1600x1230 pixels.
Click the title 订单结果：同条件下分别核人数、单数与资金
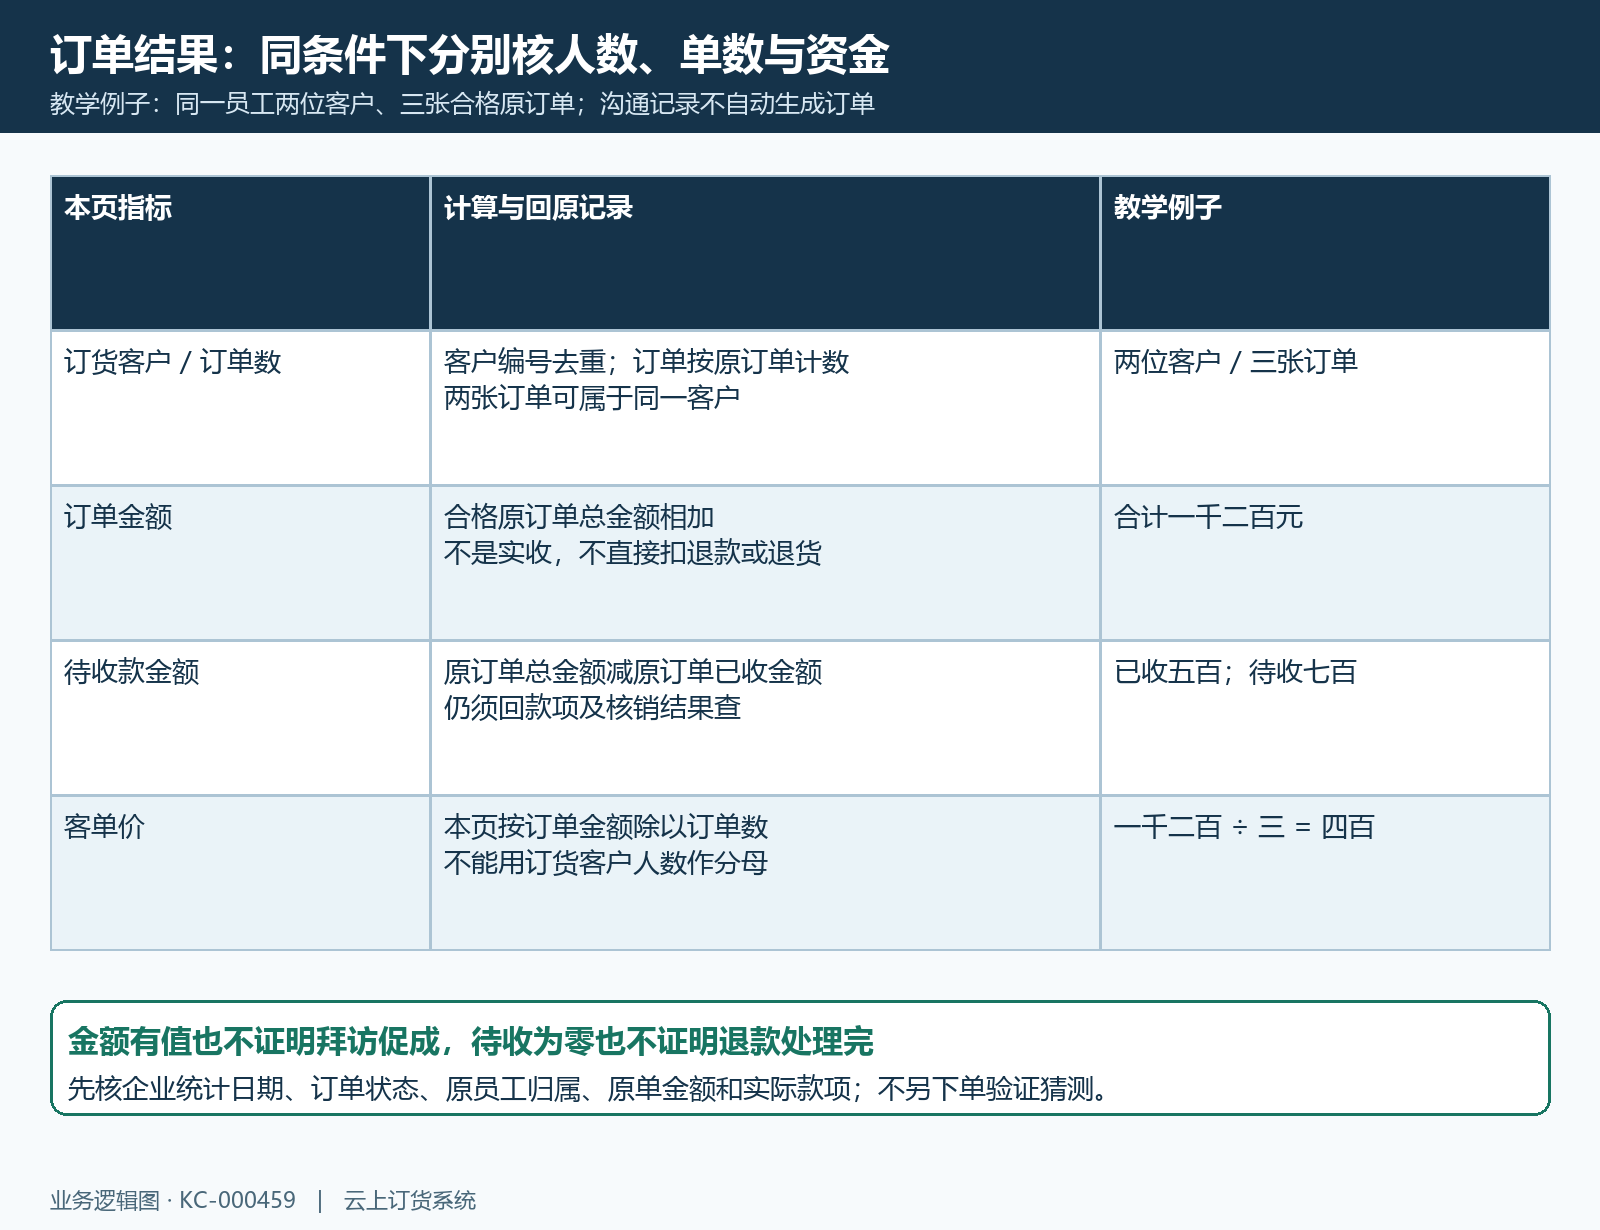pos(470,54)
